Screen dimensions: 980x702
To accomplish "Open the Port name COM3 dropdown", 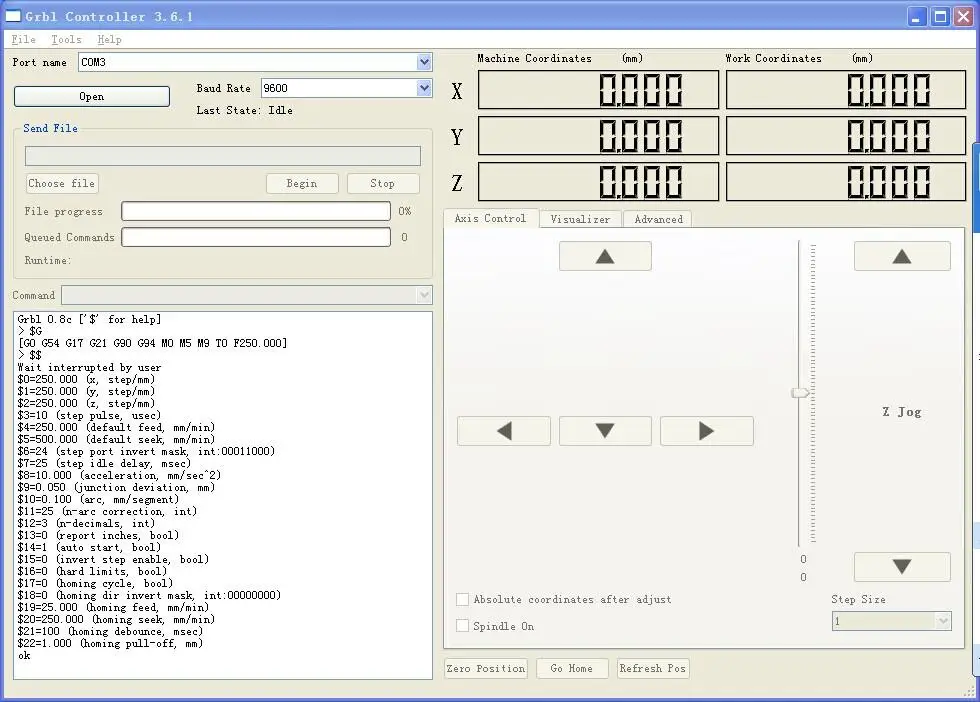I will (x=424, y=62).
